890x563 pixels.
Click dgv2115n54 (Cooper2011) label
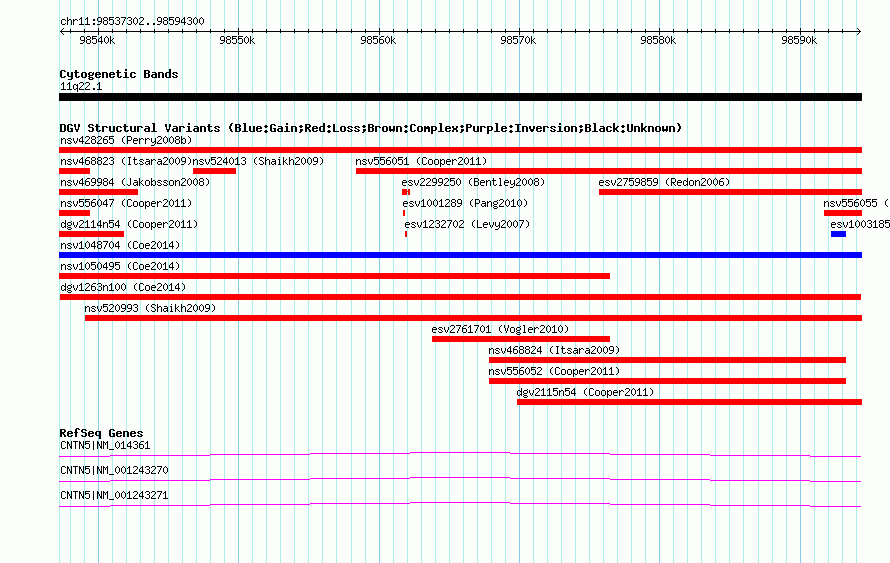coord(585,392)
